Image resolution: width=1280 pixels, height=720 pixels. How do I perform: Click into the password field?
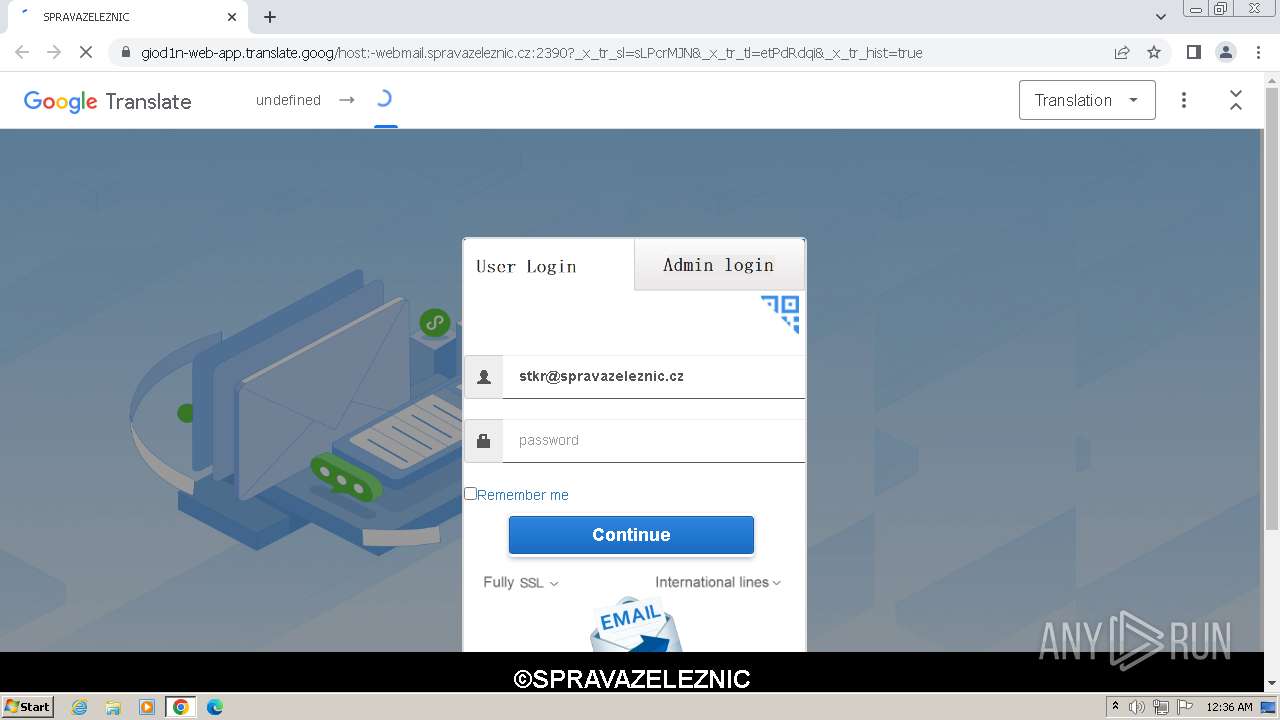point(653,440)
